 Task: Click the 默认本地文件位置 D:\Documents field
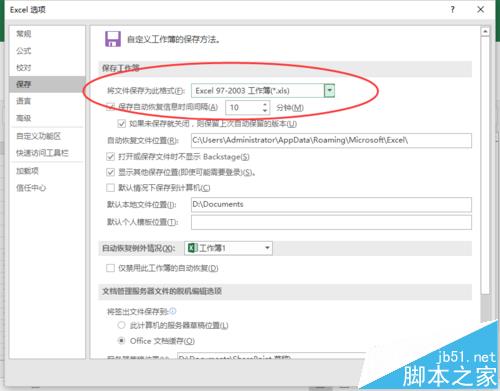click(x=331, y=204)
